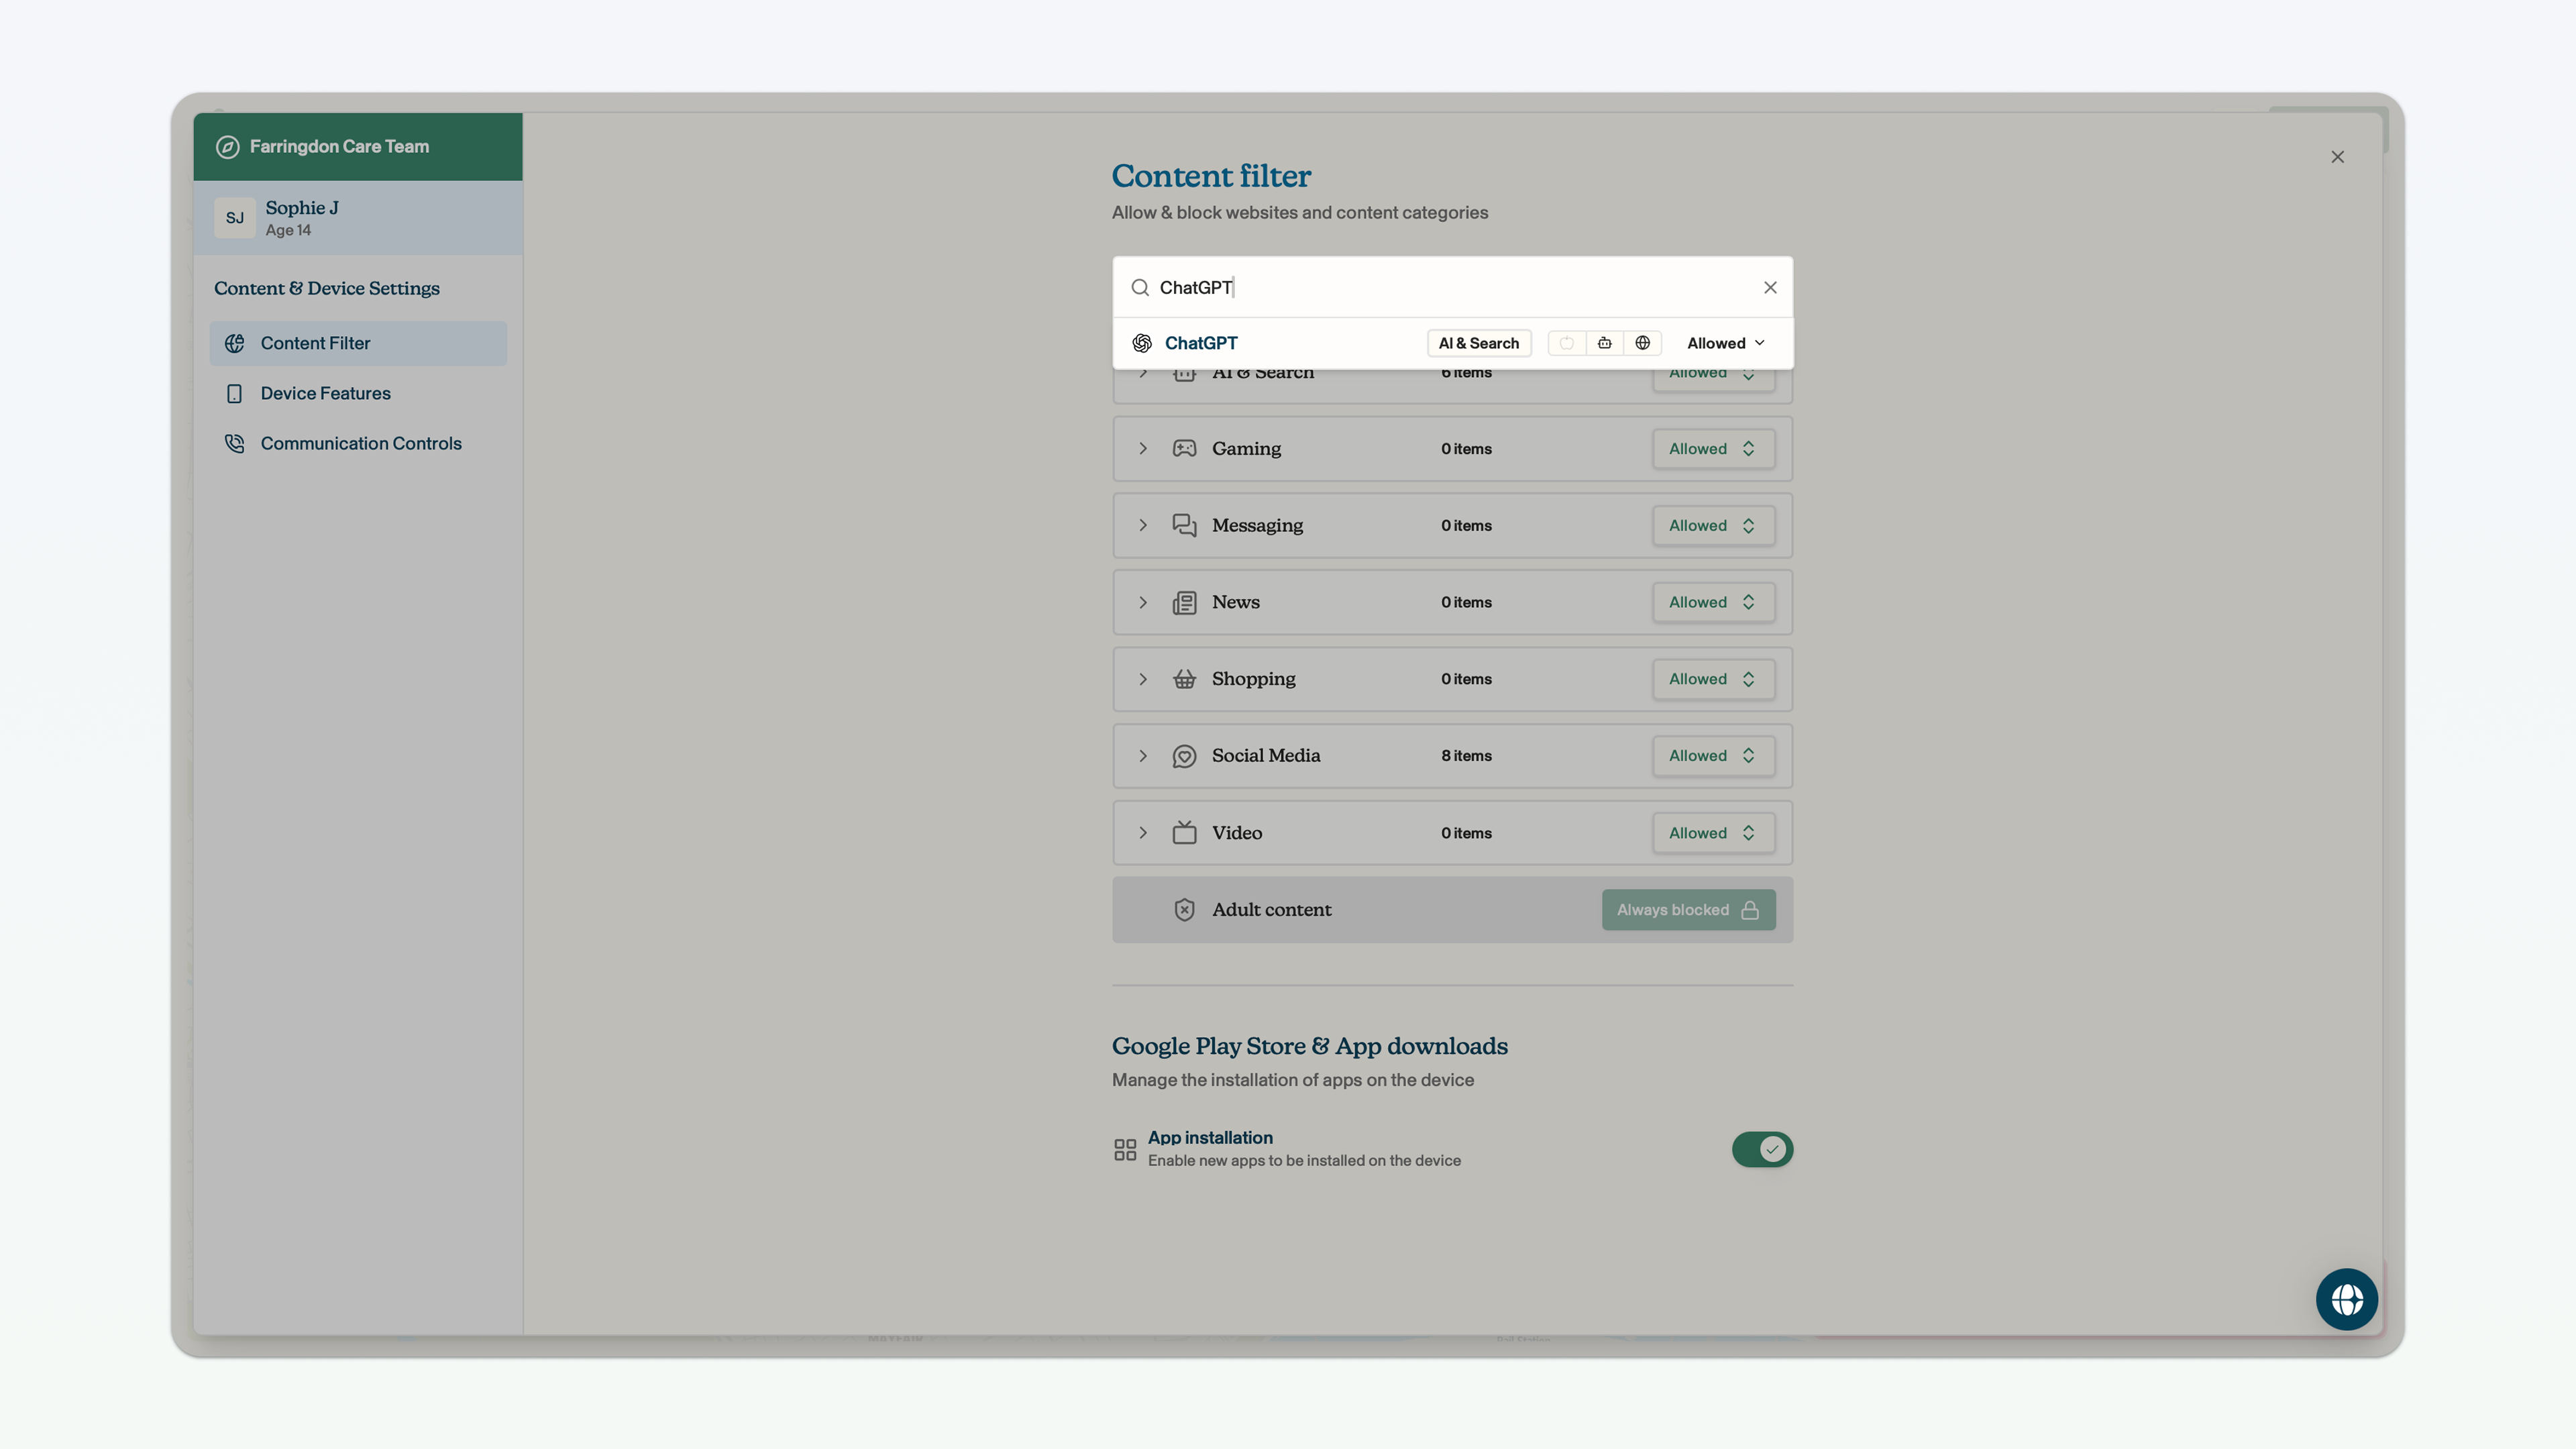The height and width of the screenshot is (1449, 2576).
Task: Click the '0 items' count for Gaming
Action: click(x=1466, y=449)
